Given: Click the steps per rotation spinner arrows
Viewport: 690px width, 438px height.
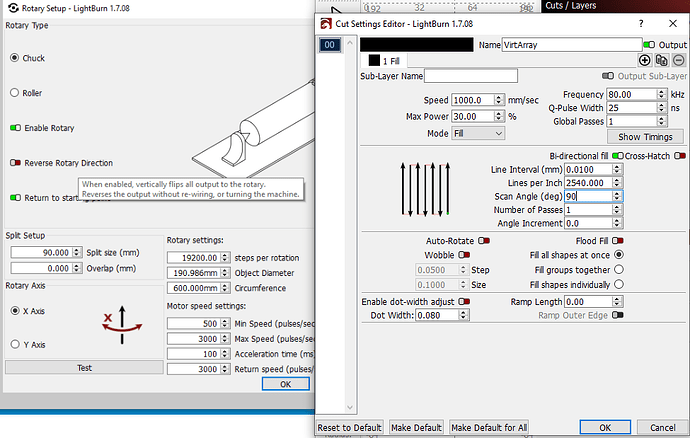Looking at the screenshot, I should [x=225, y=258].
